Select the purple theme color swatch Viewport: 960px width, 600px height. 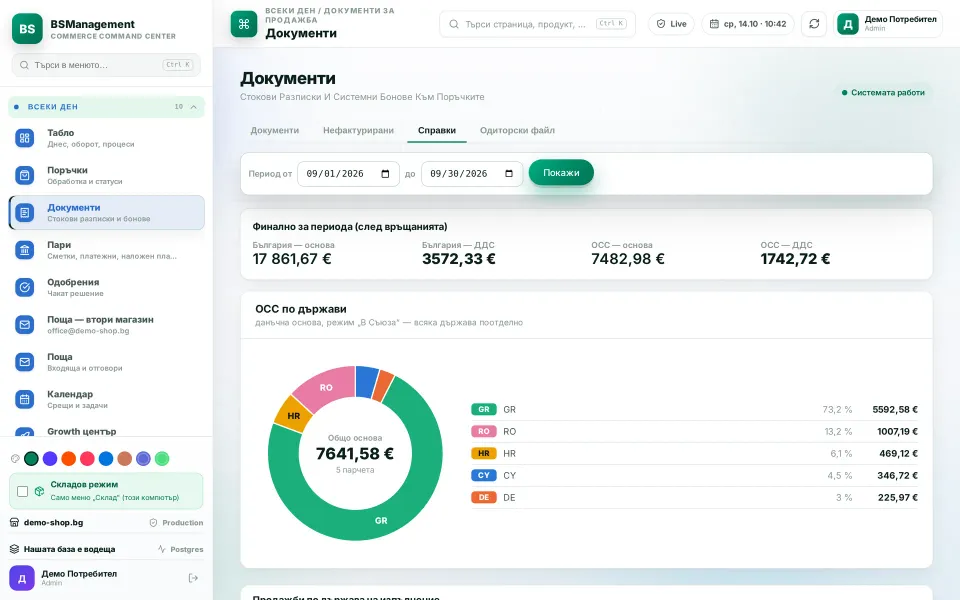point(50,459)
